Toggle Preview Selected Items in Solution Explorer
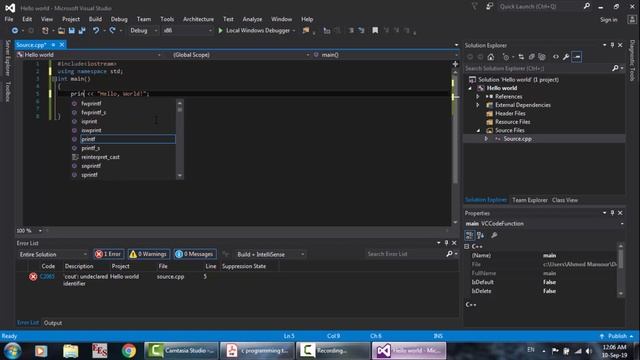This screenshot has height=360, width=640. pos(577,57)
